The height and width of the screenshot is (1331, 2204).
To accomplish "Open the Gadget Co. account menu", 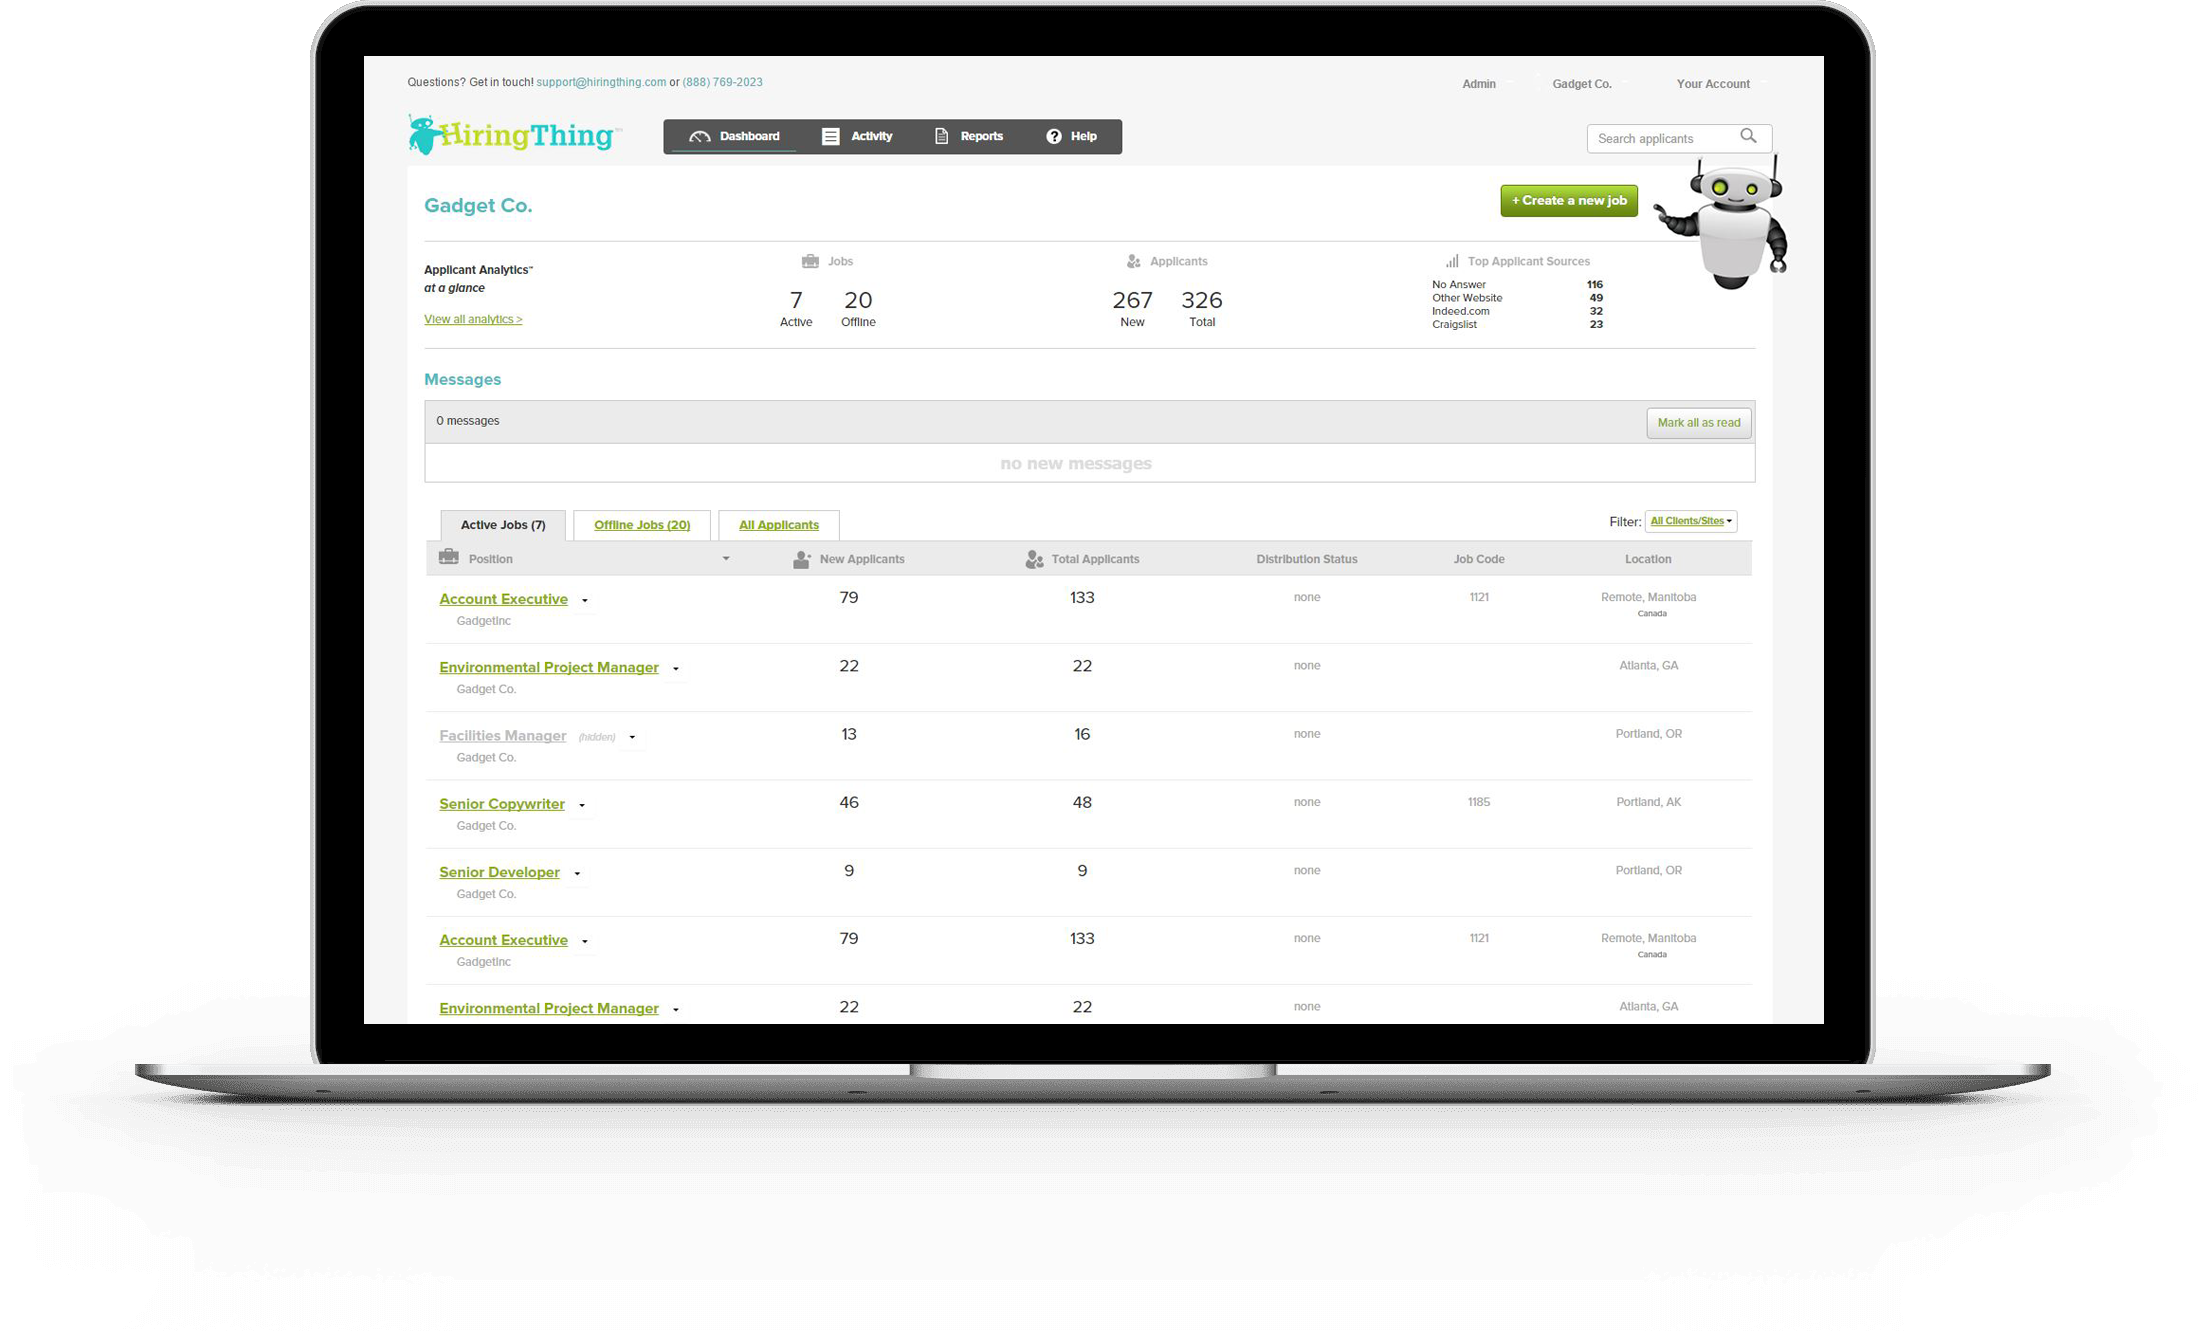I will click(1582, 84).
